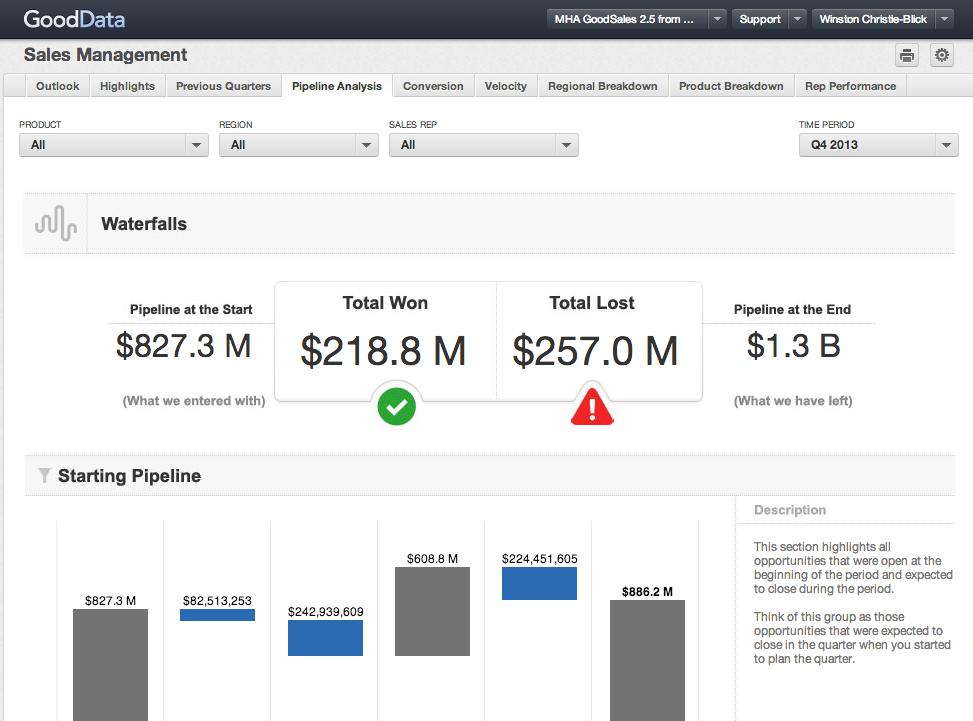Open the PRODUCT filter dropdown
973x721 pixels.
click(x=113, y=144)
